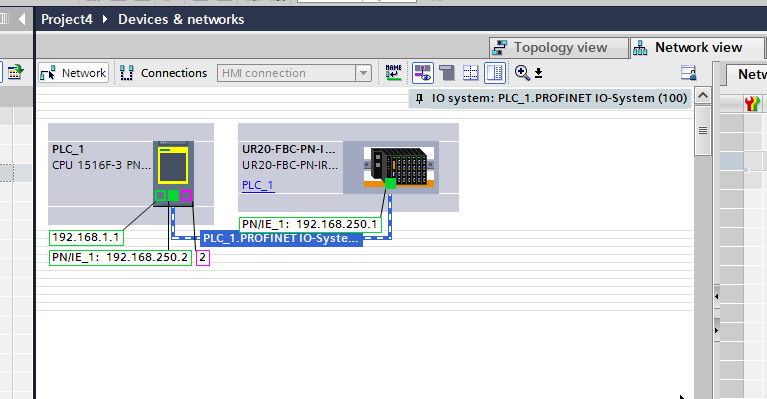Select the Connections mode button
This screenshot has height=399, width=767.
(x=163, y=73)
